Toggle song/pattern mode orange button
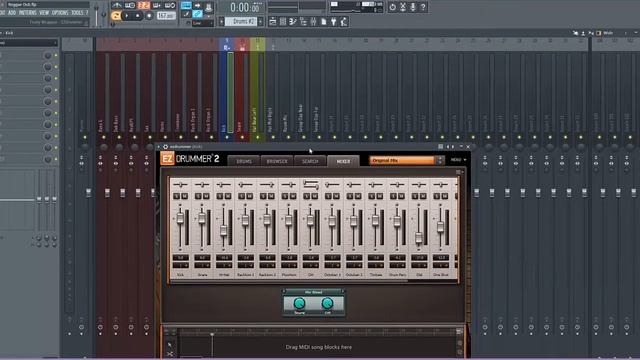The height and width of the screenshot is (360, 640). [x=116, y=16]
